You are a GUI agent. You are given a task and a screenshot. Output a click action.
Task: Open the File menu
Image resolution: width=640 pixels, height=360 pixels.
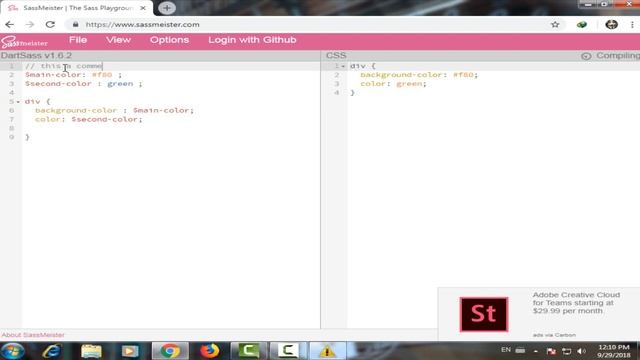(78, 40)
